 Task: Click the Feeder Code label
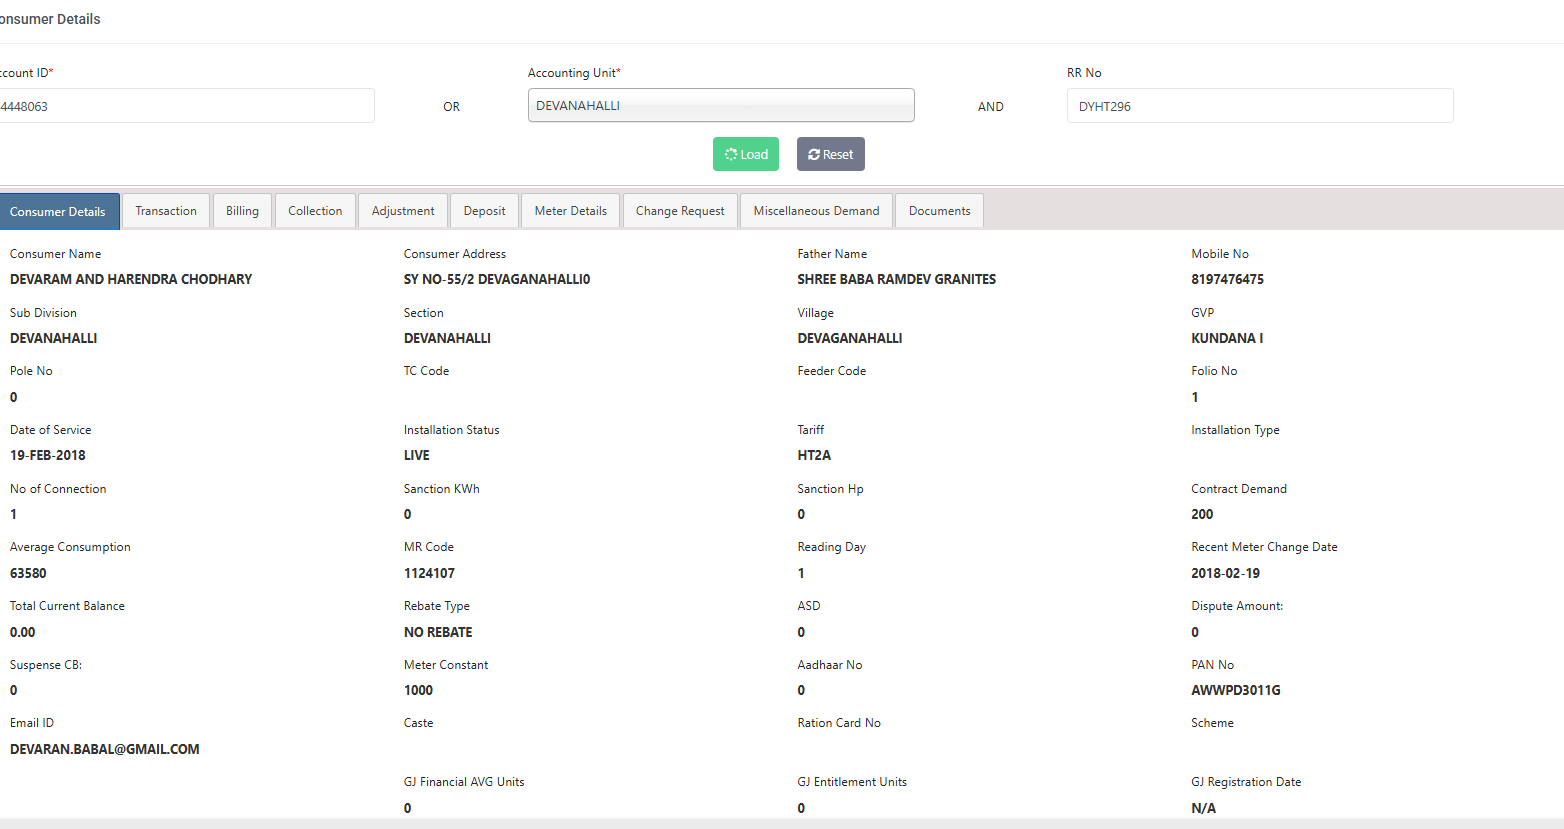(x=832, y=371)
